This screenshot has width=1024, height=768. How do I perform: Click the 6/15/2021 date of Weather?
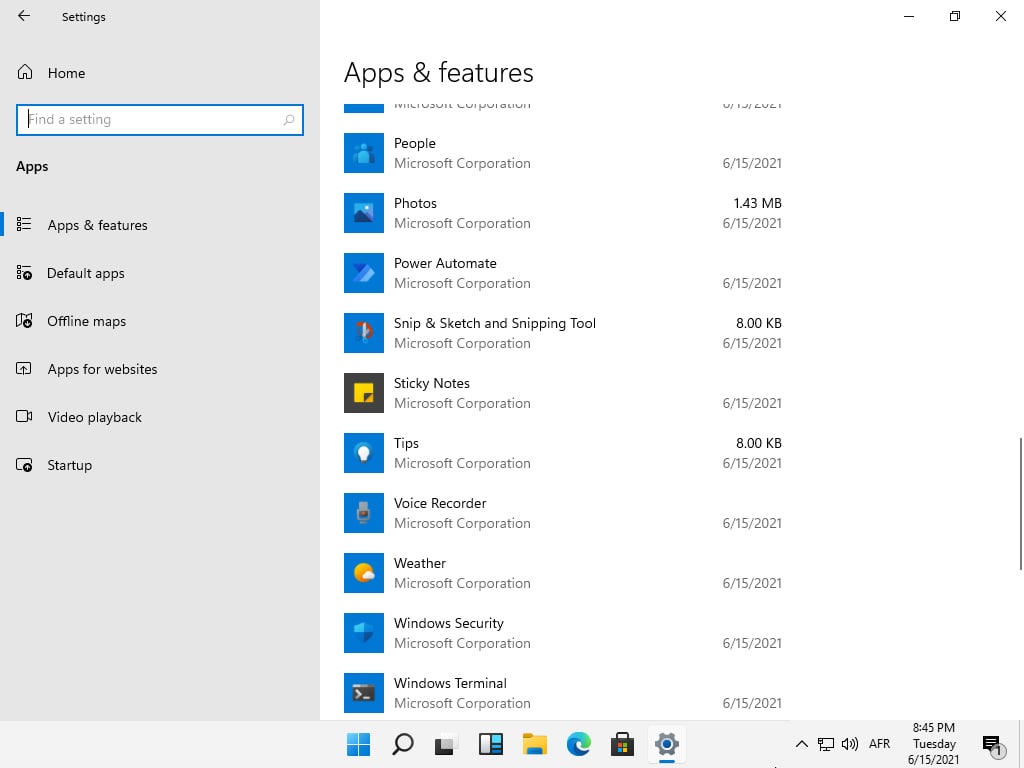tap(752, 583)
